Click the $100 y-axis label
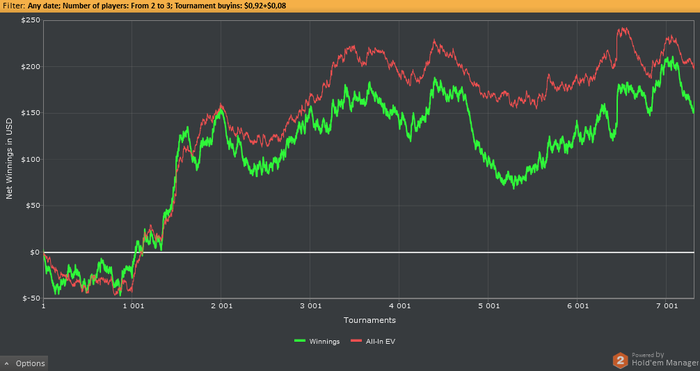 pos(30,159)
